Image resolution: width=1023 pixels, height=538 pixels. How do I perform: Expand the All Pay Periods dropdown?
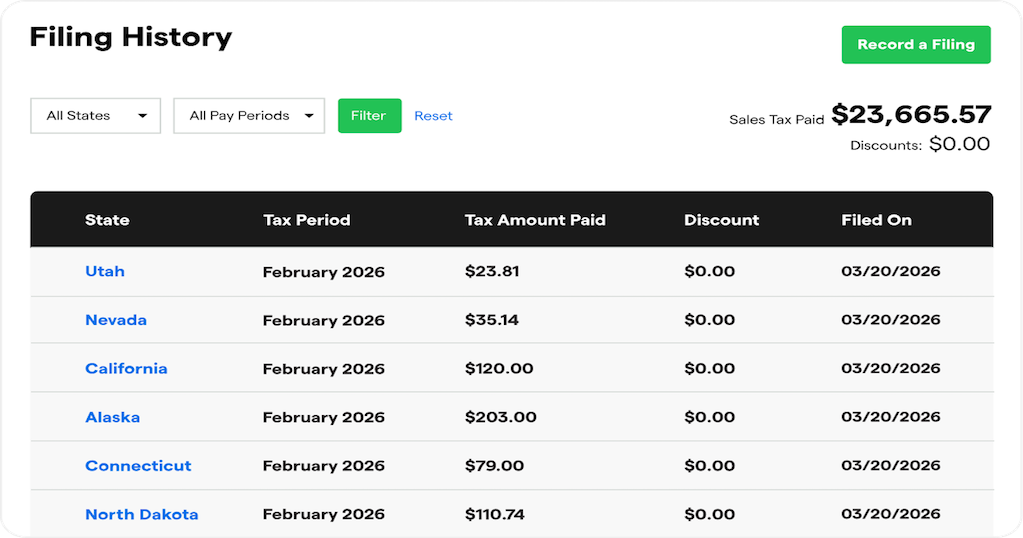(x=249, y=116)
